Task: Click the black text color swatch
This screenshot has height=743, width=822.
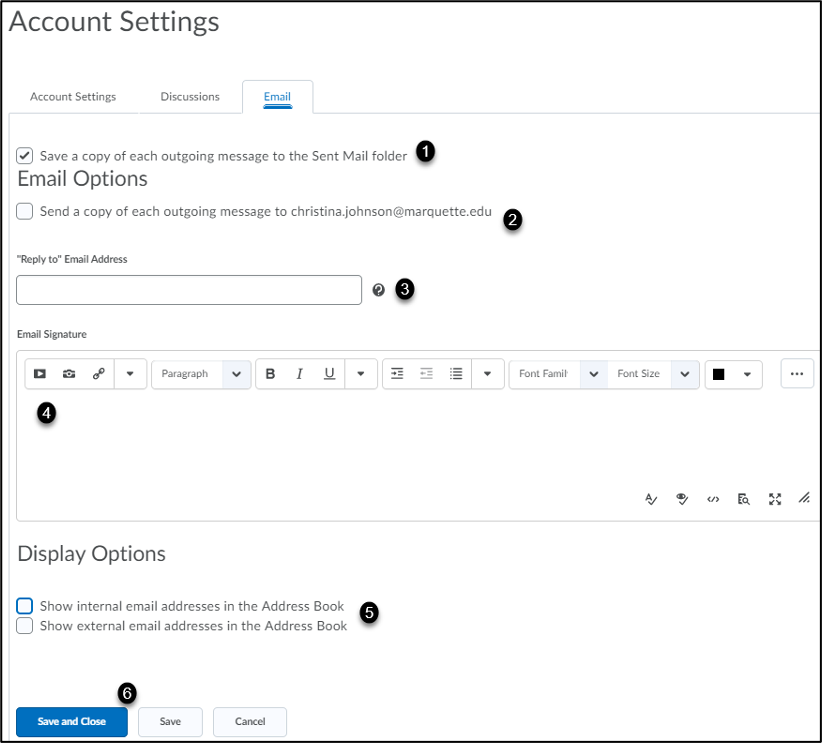Action: [x=718, y=374]
